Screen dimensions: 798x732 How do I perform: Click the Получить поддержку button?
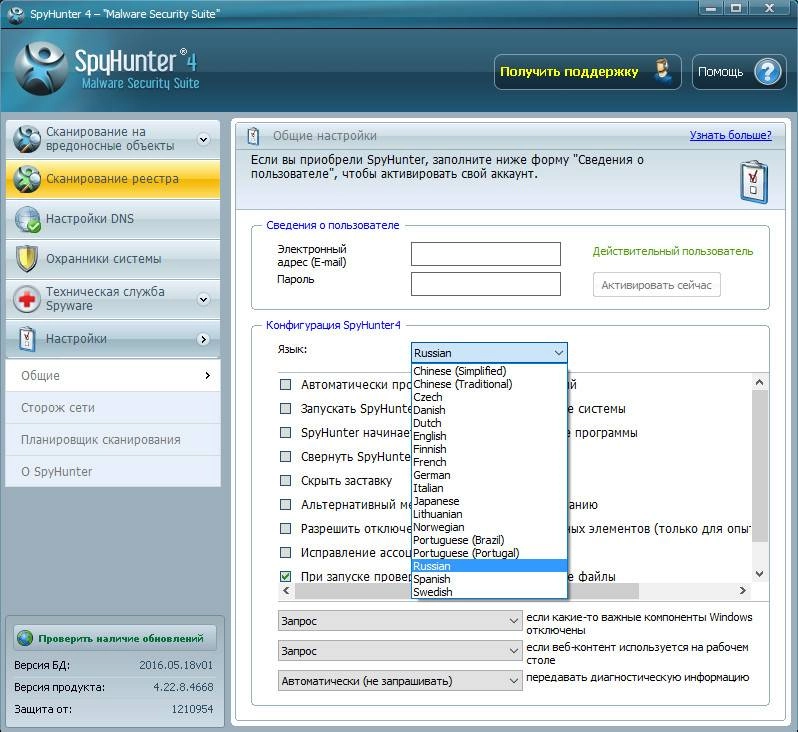(588, 72)
